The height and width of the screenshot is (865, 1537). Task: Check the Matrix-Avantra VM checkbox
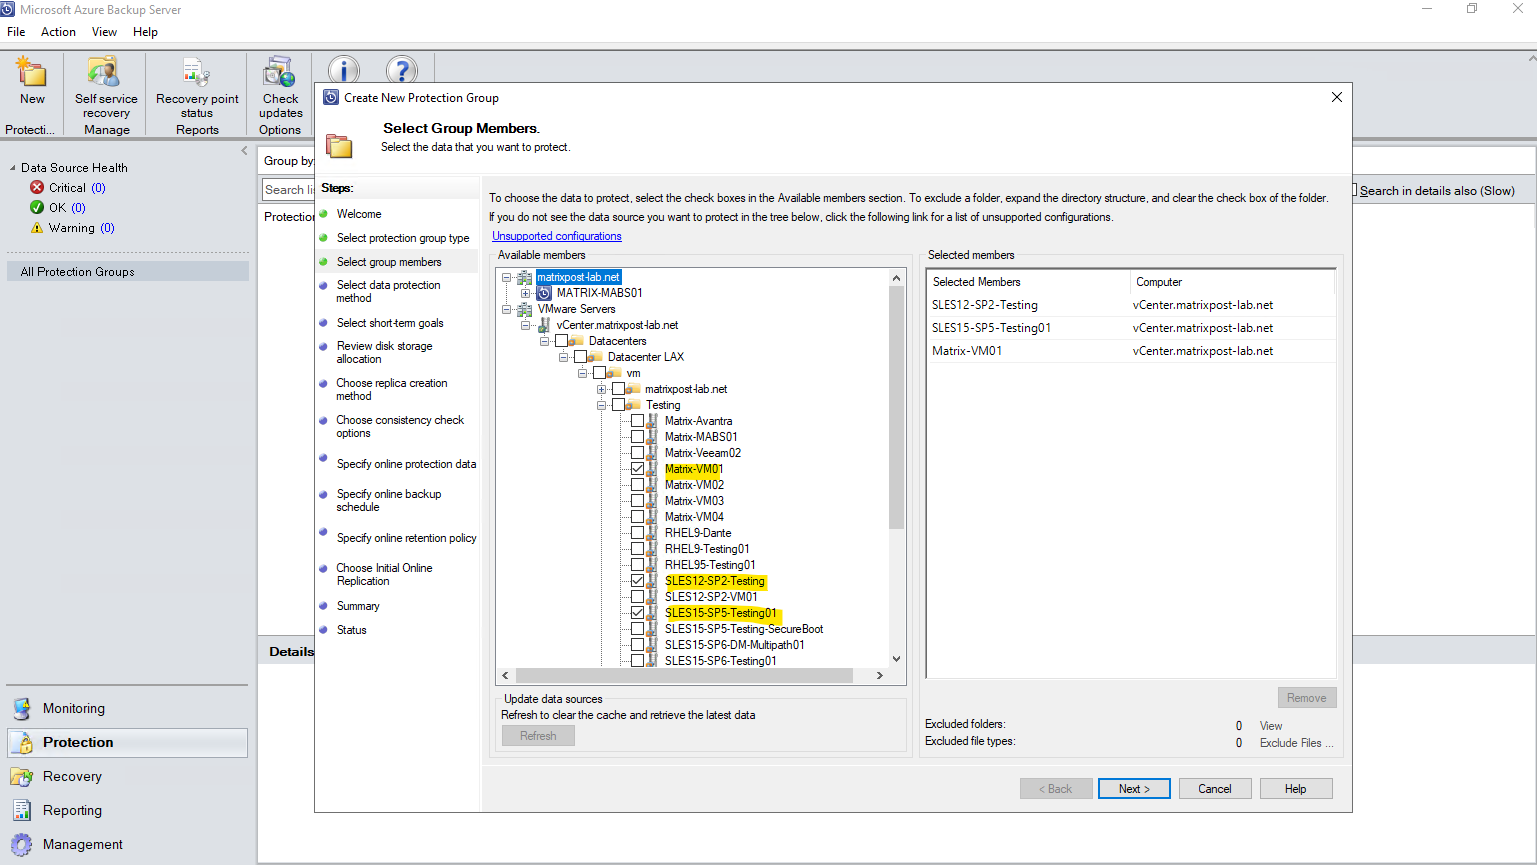click(637, 421)
